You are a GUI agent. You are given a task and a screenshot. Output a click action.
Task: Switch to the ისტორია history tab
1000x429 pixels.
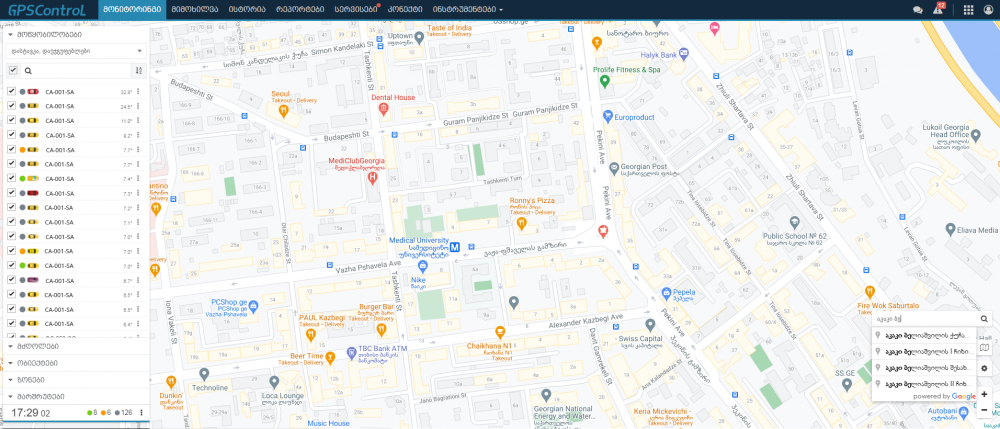click(x=246, y=10)
